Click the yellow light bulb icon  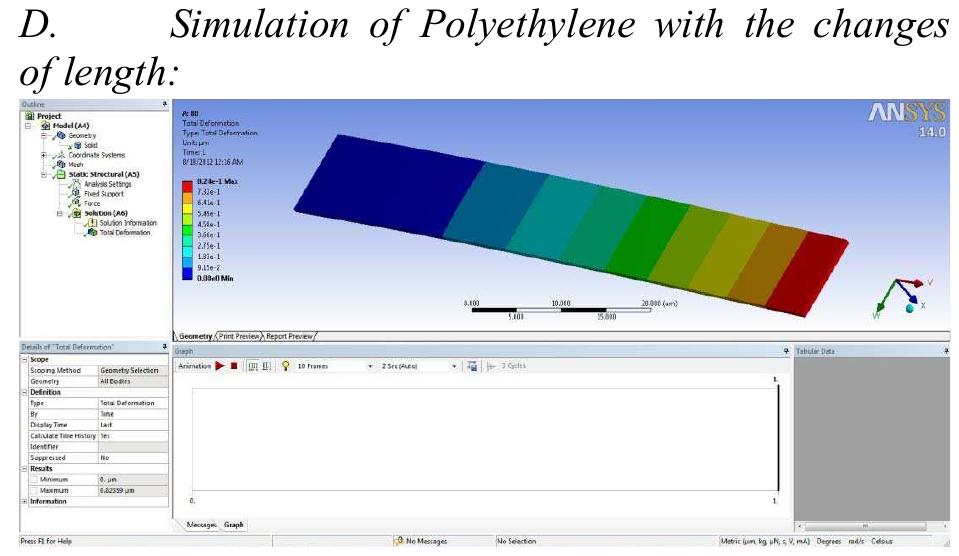tap(285, 366)
